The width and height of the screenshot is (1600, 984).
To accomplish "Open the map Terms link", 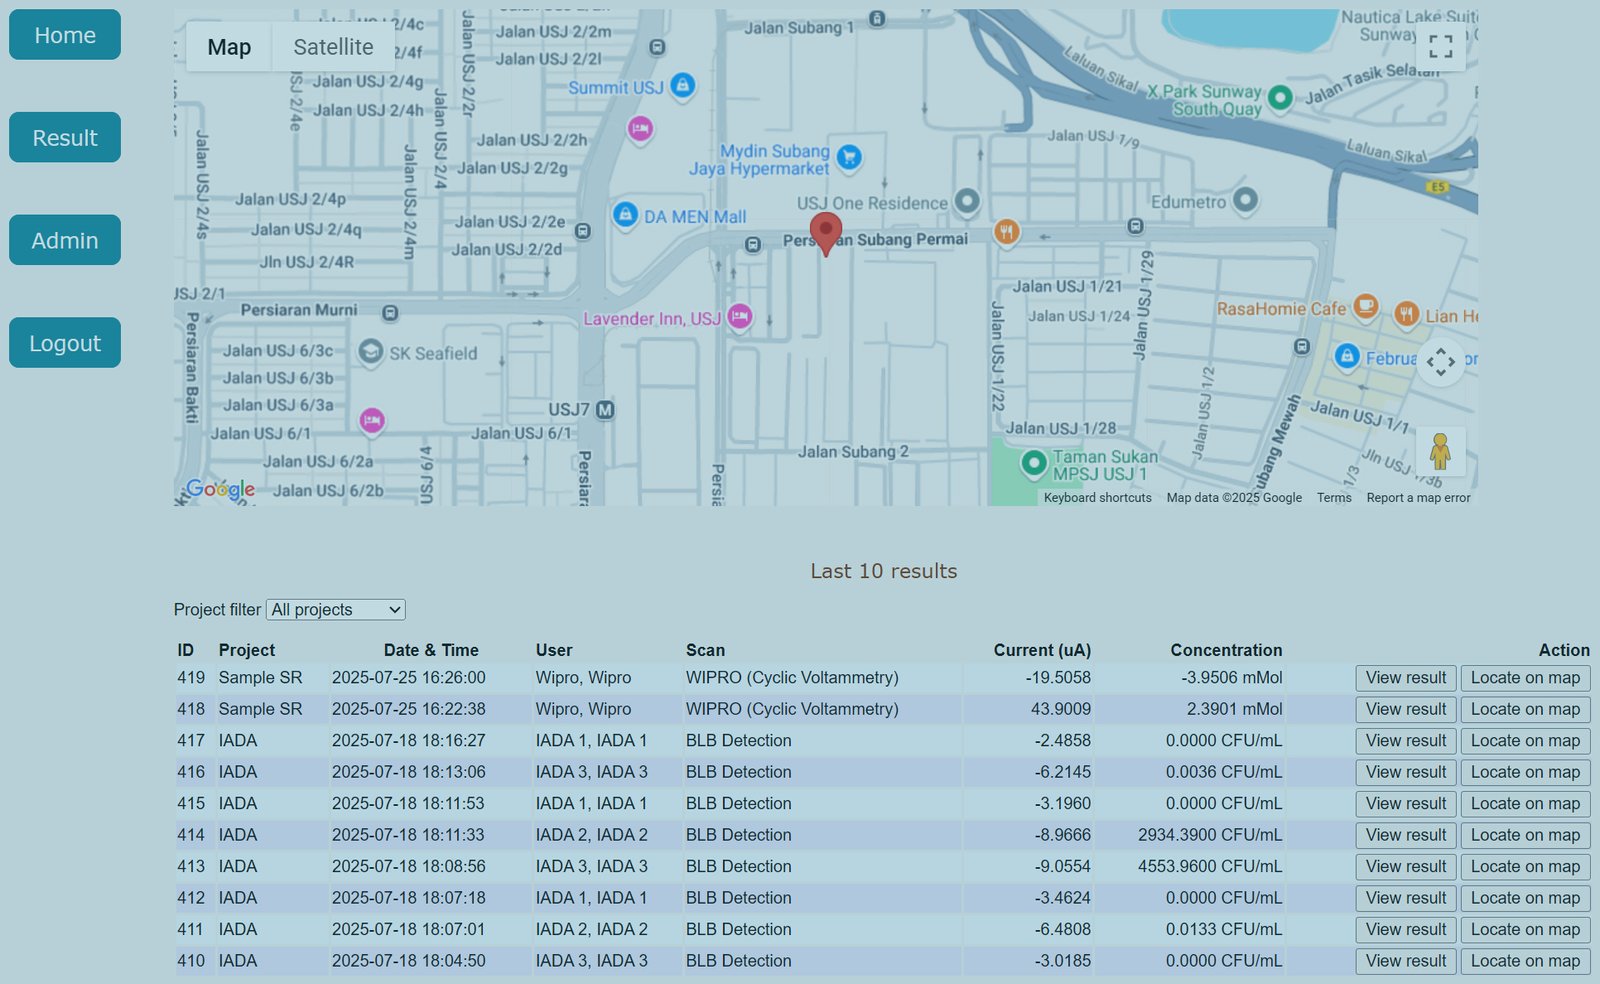I will 1333,498.
